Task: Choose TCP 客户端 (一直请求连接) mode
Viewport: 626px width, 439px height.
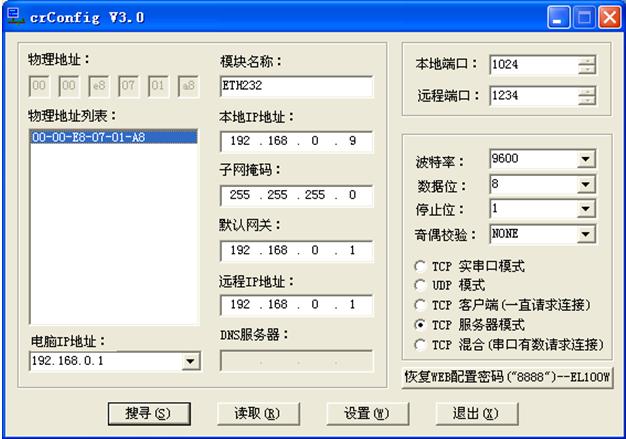Action: click(419, 305)
